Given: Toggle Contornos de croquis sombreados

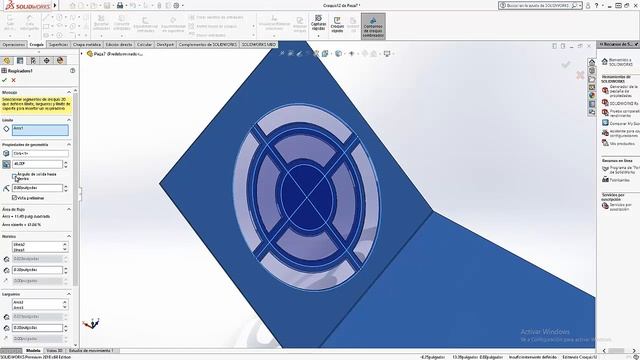Looking at the screenshot, I should (x=373, y=27).
